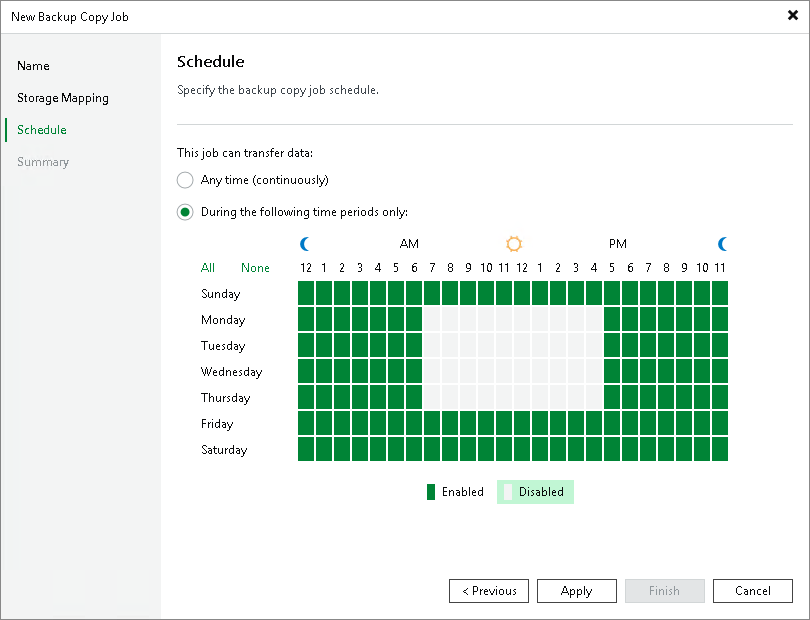The height and width of the screenshot is (620, 810).
Task: Click the AM header label
Action: [409, 244]
